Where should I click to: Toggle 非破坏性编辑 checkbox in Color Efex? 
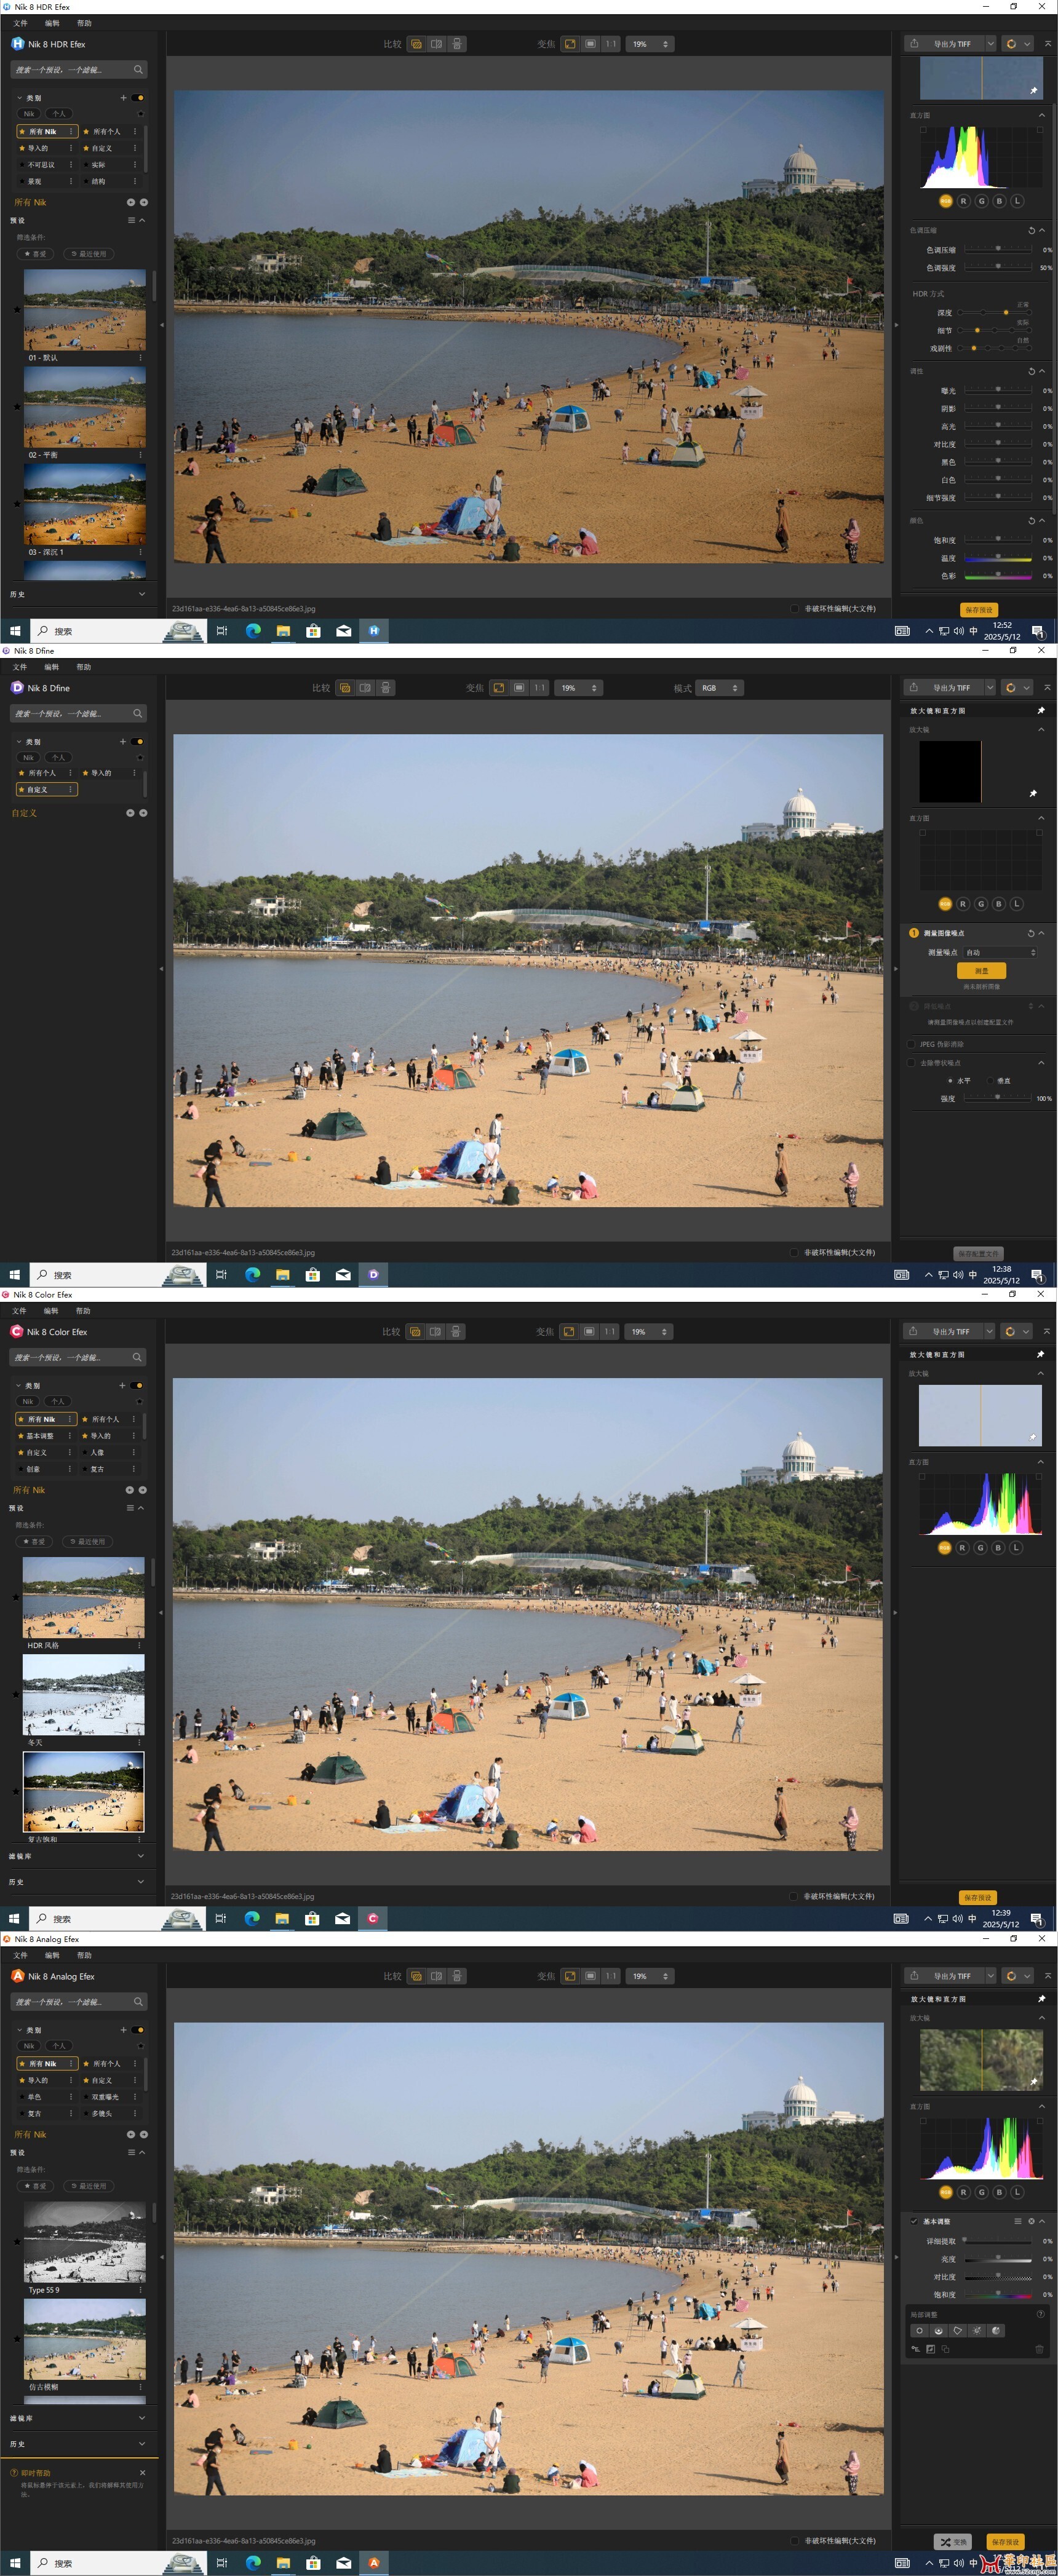point(794,1896)
